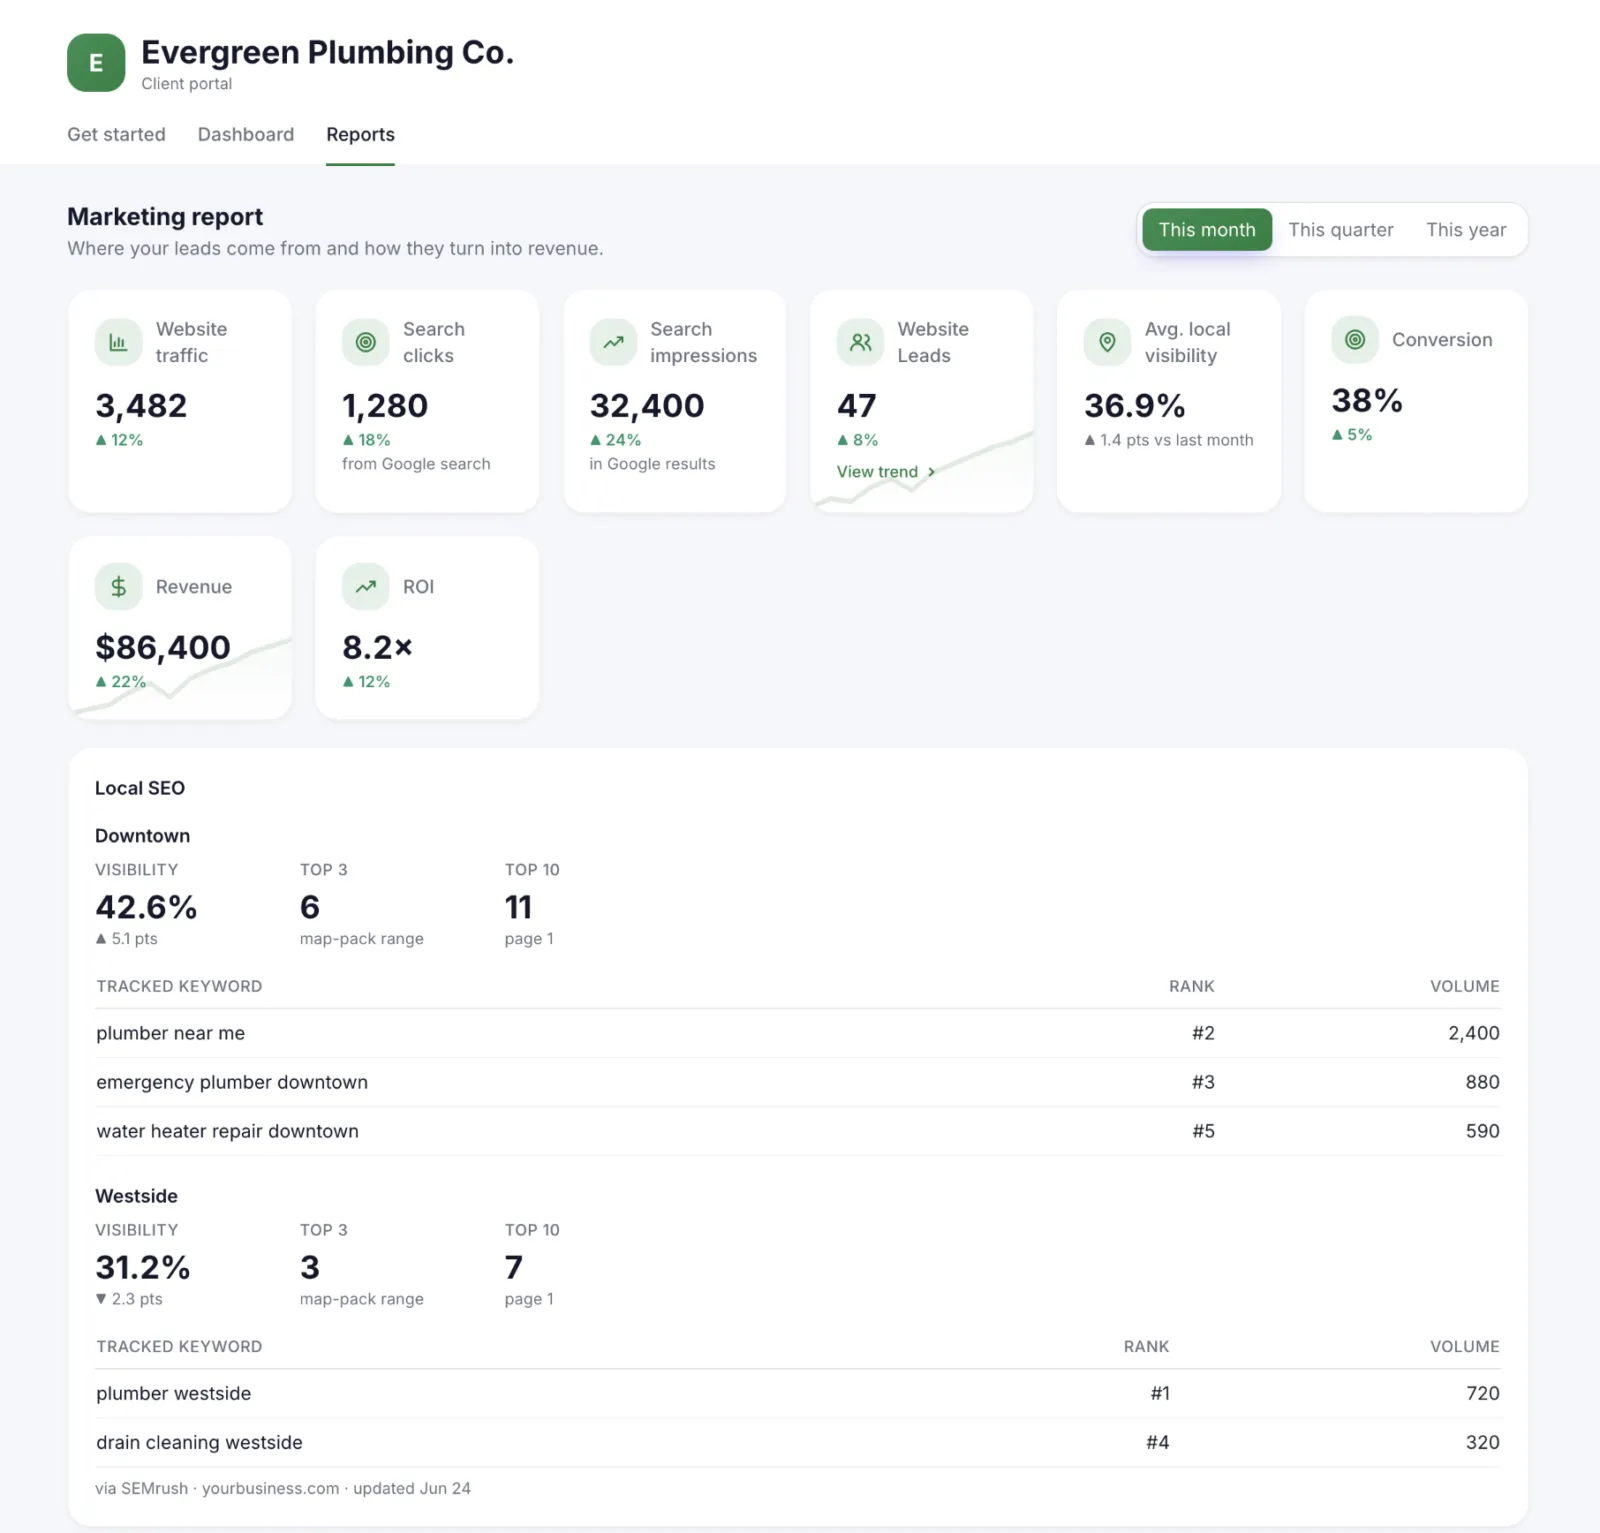Click the Search clicks target icon
The image size is (1600, 1533).
click(x=366, y=342)
